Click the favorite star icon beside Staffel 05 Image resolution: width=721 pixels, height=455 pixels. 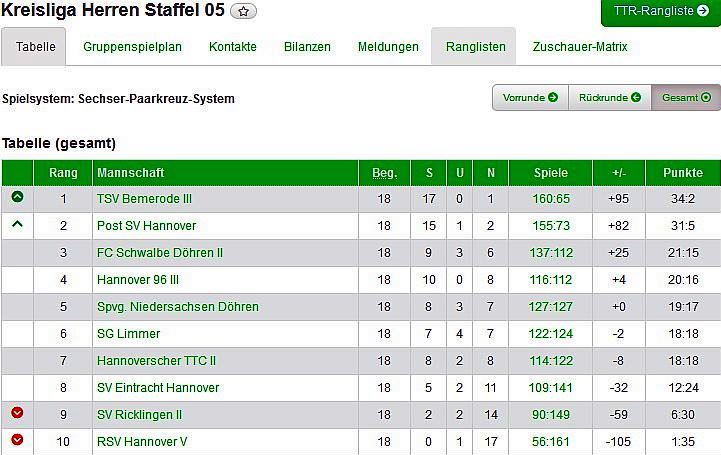click(x=244, y=12)
